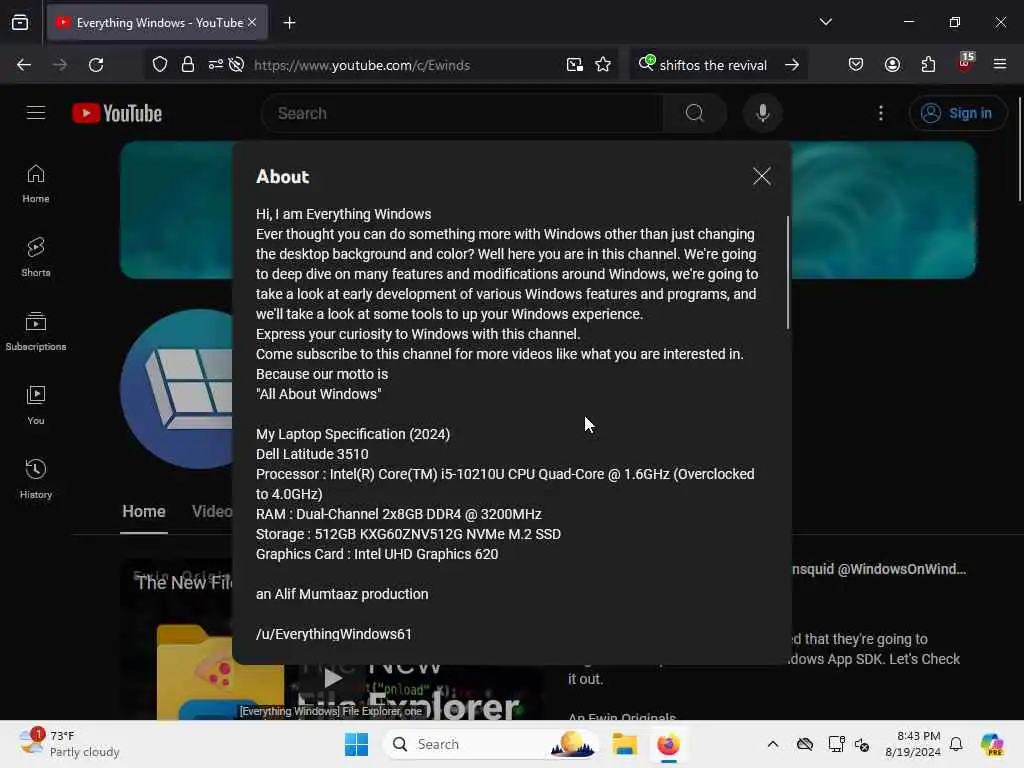
Task: Open Firefox View tab overview icon
Action: point(20,23)
